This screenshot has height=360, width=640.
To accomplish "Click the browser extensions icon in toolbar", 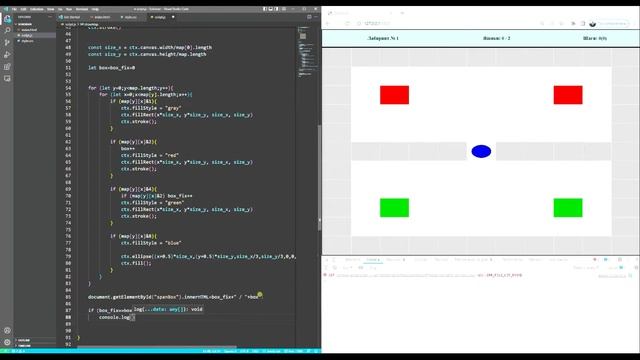I will (x=573, y=24).
